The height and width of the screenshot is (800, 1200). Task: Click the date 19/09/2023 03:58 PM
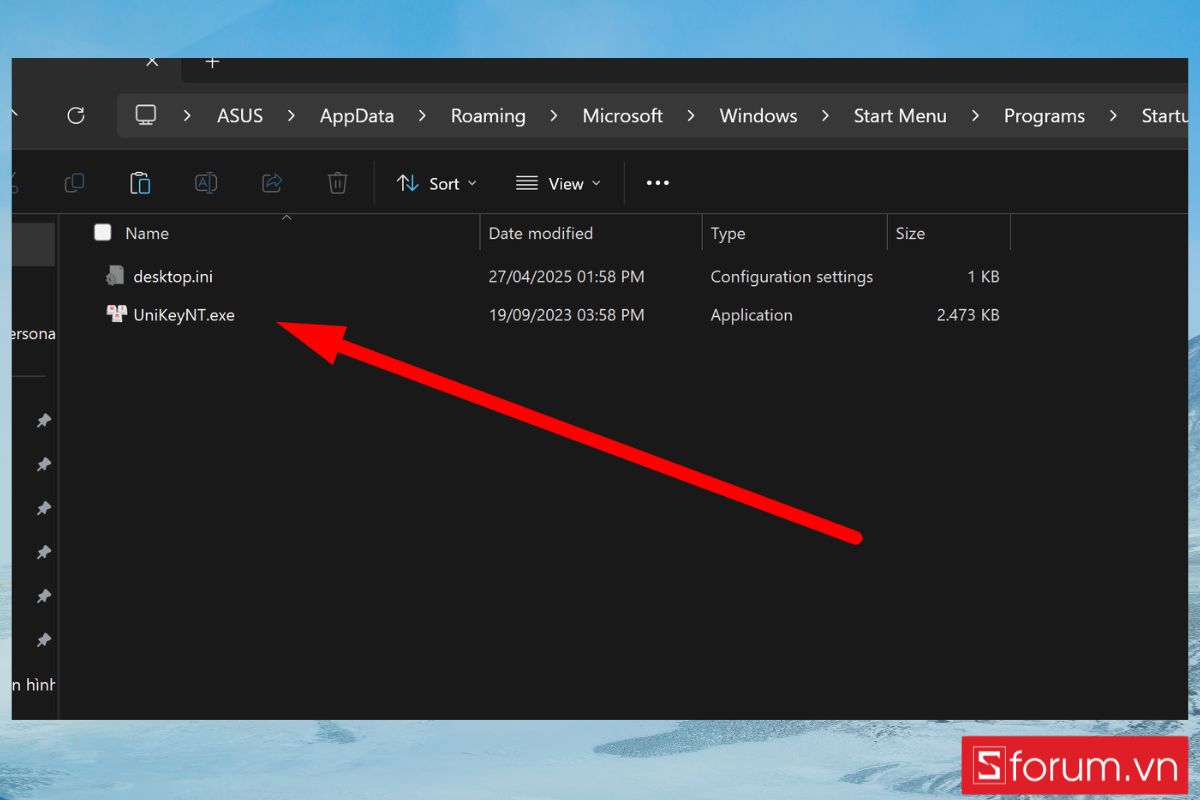point(566,314)
